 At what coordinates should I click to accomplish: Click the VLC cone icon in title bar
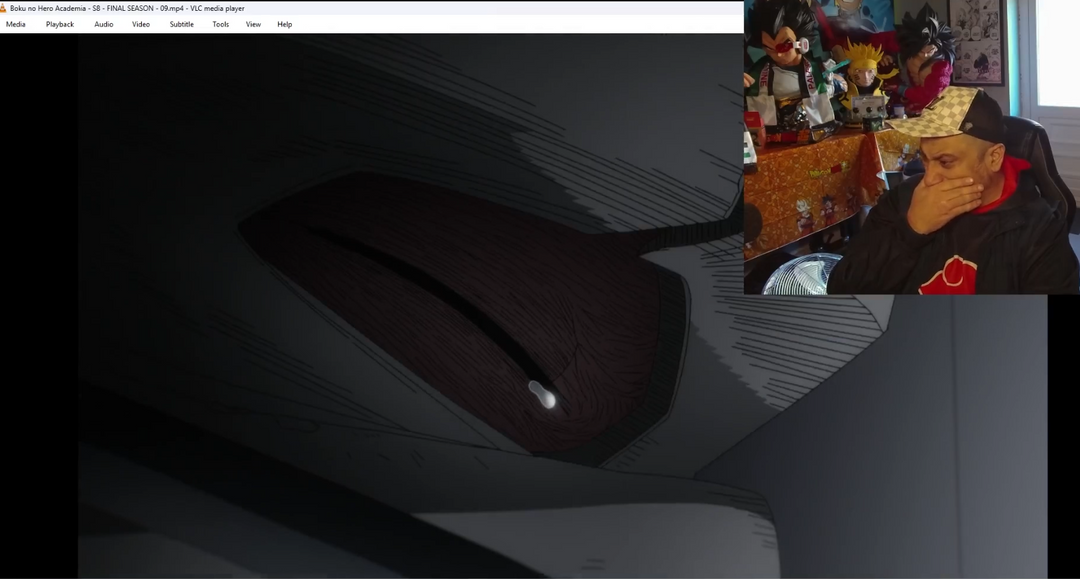click(4, 8)
